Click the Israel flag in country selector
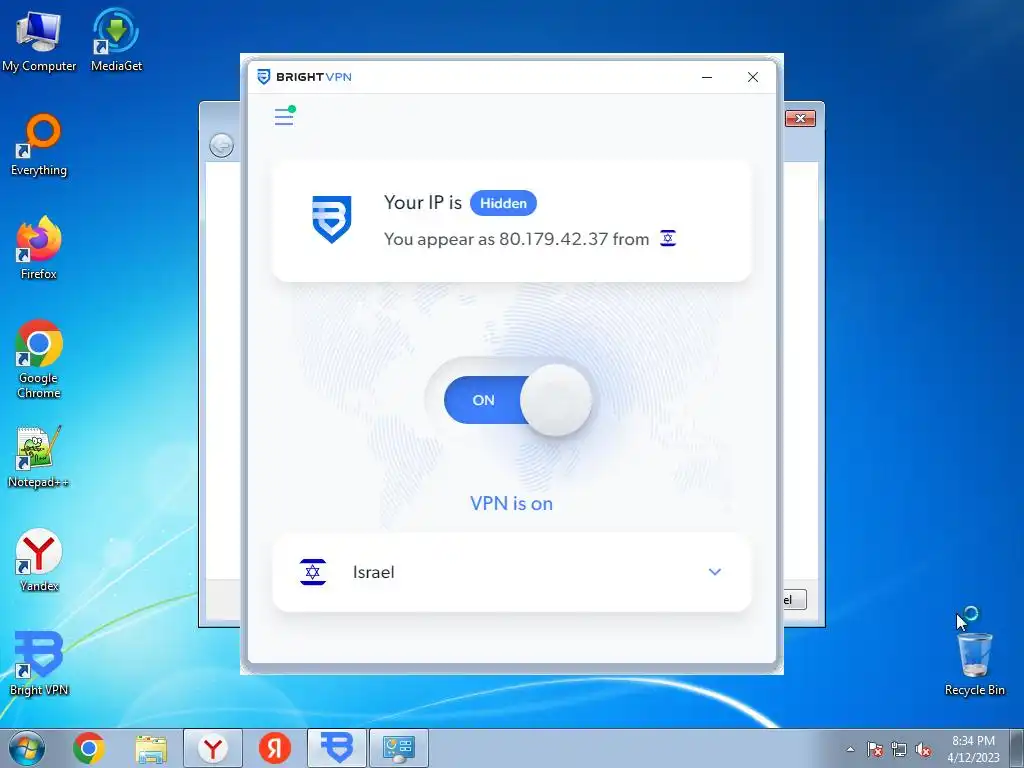The image size is (1024, 768). (x=313, y=572)
